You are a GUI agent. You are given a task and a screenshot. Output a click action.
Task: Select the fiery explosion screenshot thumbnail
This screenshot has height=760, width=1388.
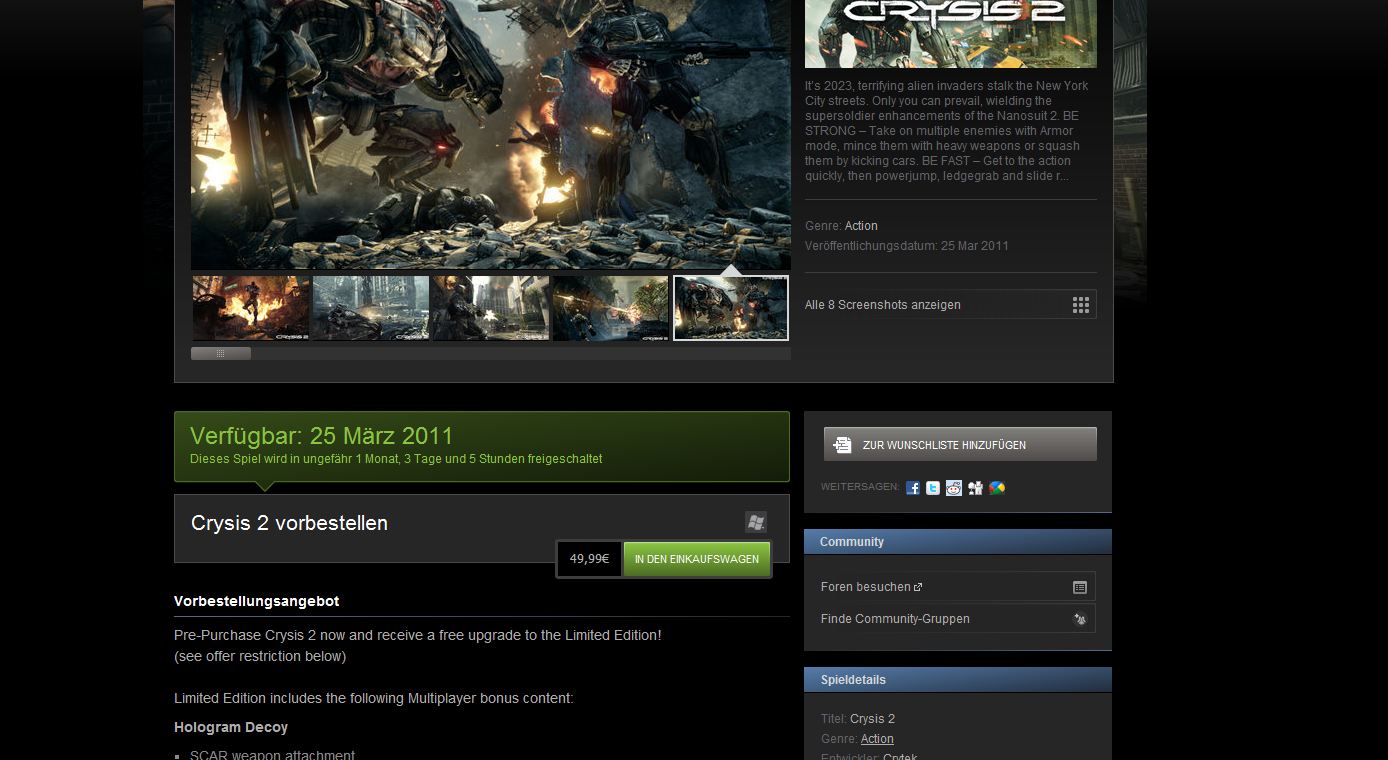coord(251,308)
